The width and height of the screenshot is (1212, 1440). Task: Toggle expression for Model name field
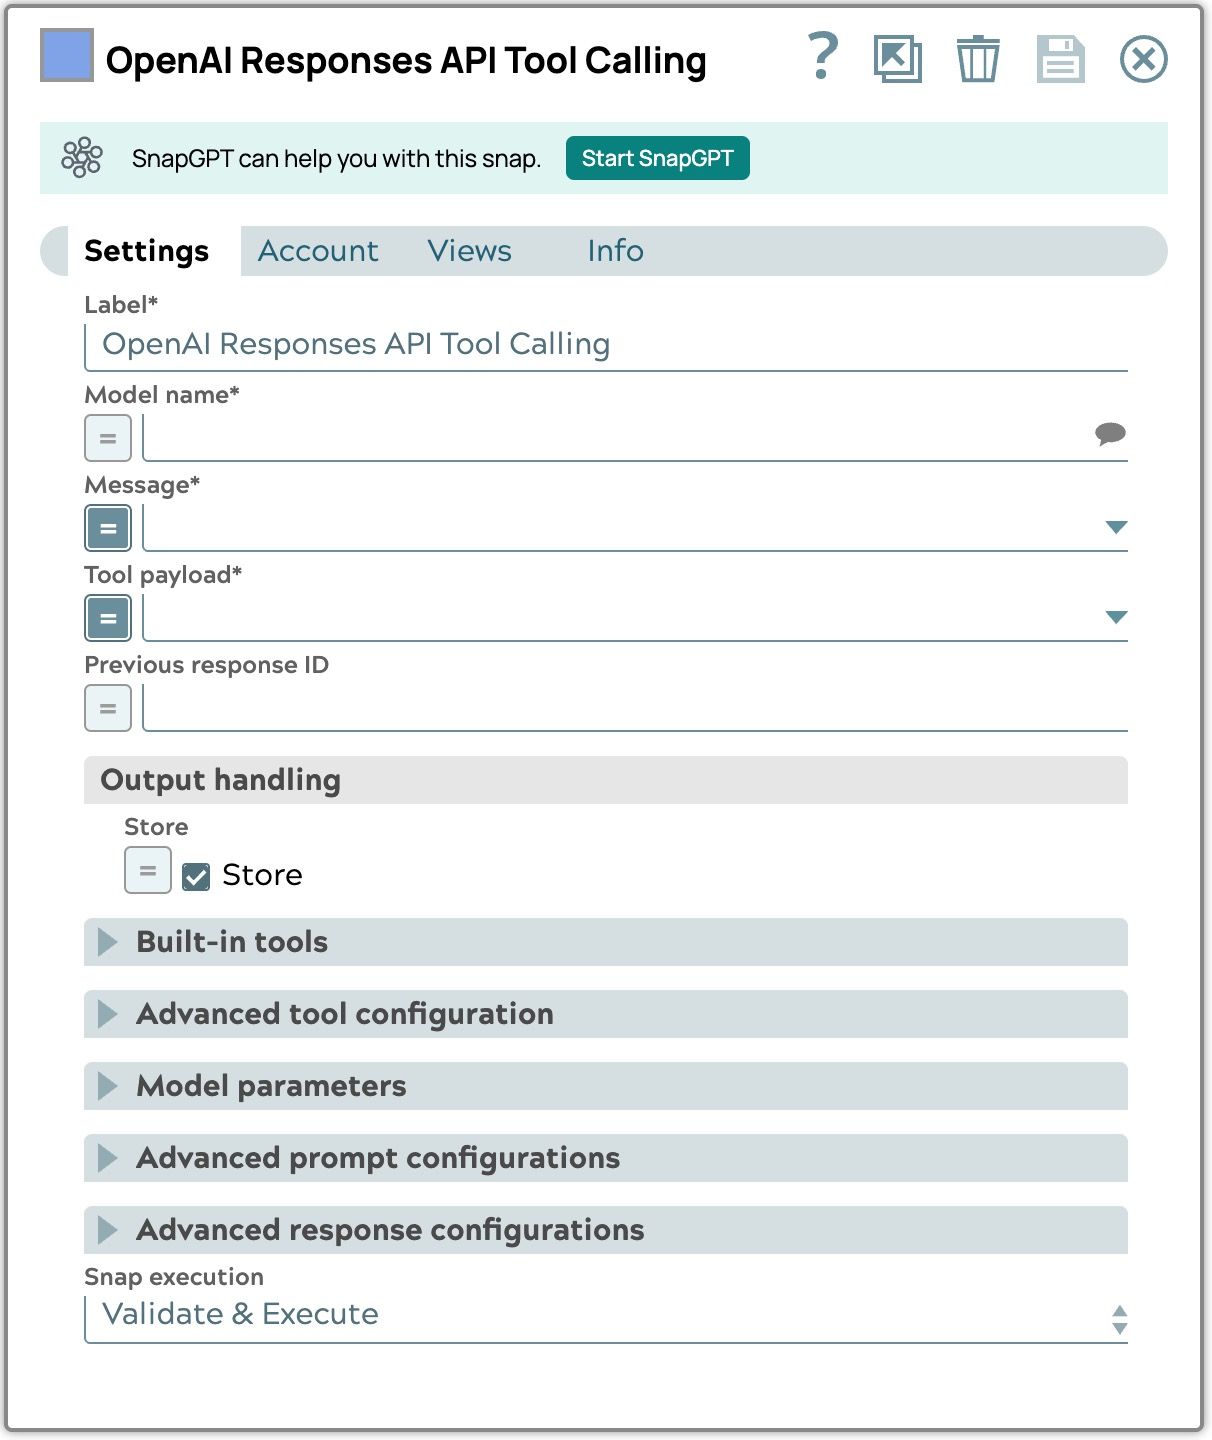coord(108,438)
